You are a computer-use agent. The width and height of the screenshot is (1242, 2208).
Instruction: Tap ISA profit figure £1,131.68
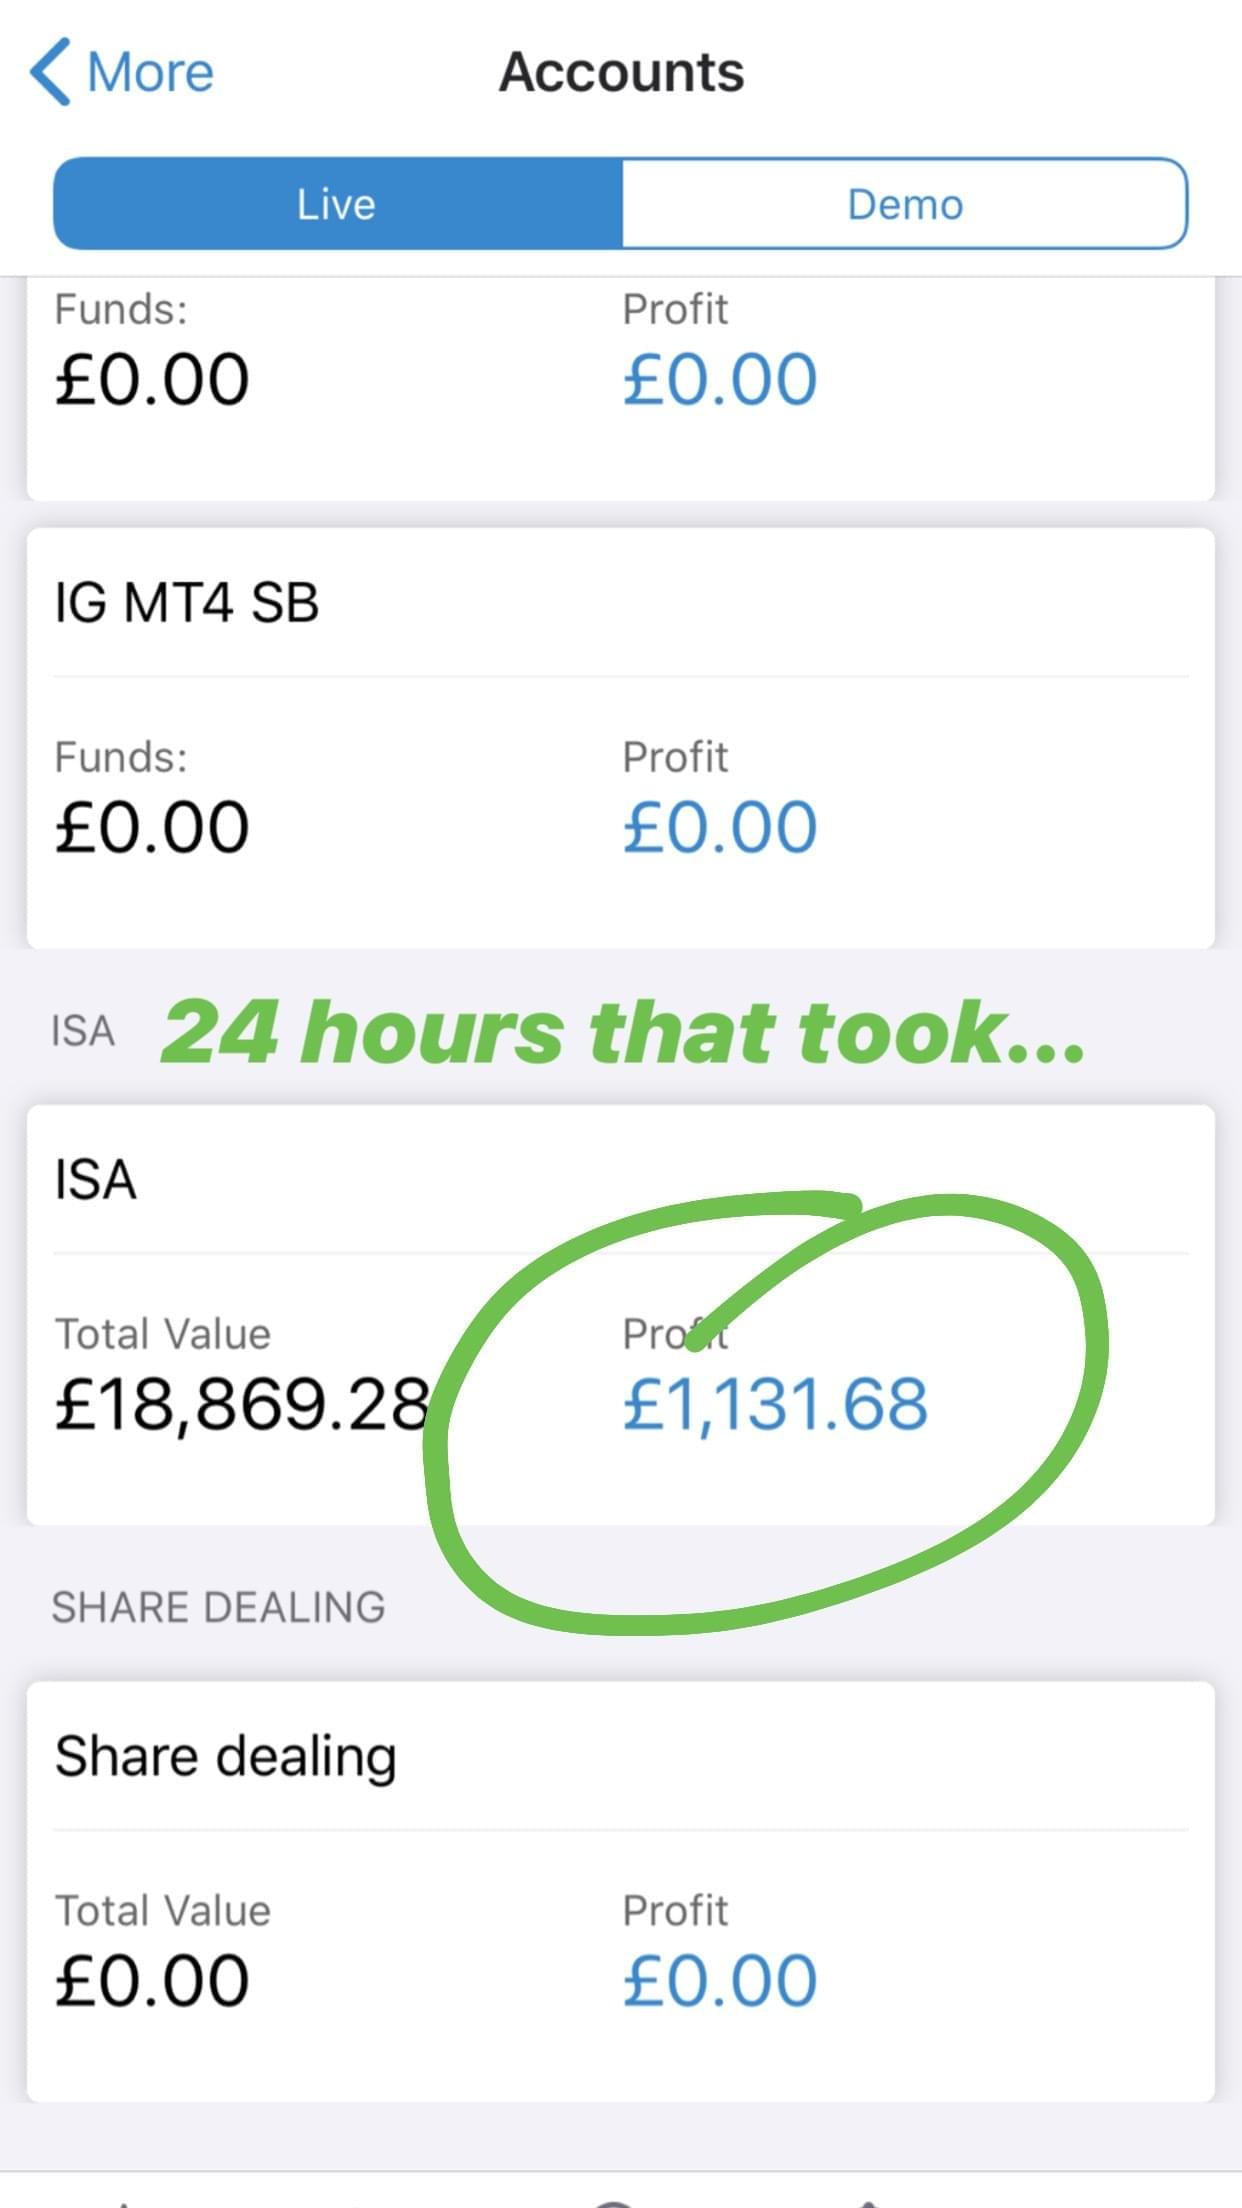[x=775, y=1404]
